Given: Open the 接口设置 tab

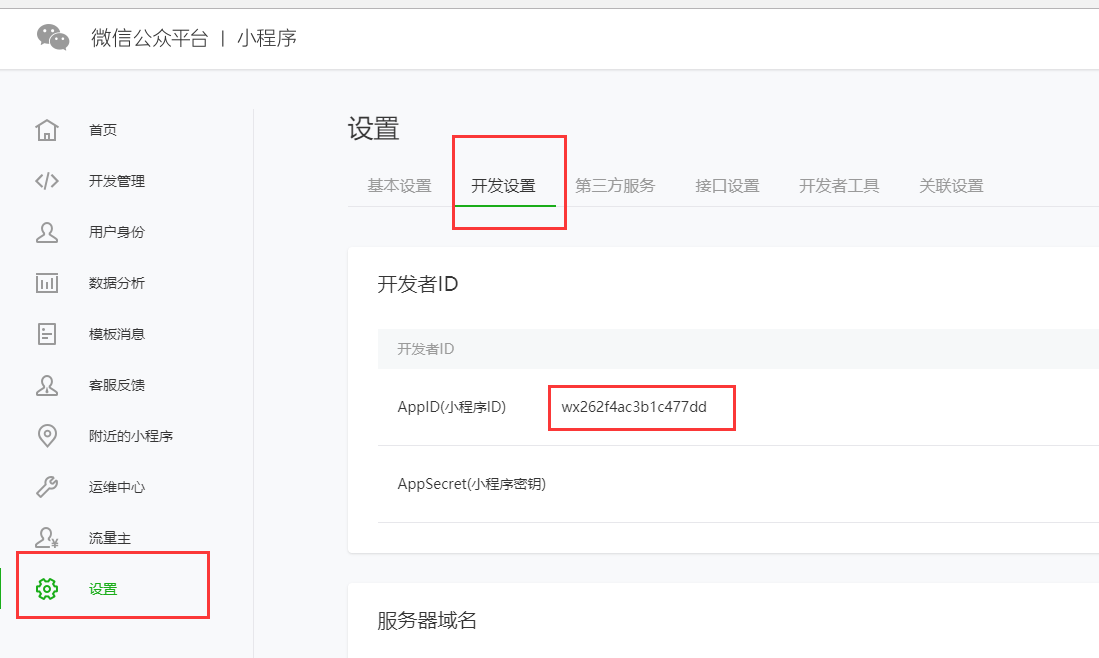Looking at the screenshot, I should [728, 186].
